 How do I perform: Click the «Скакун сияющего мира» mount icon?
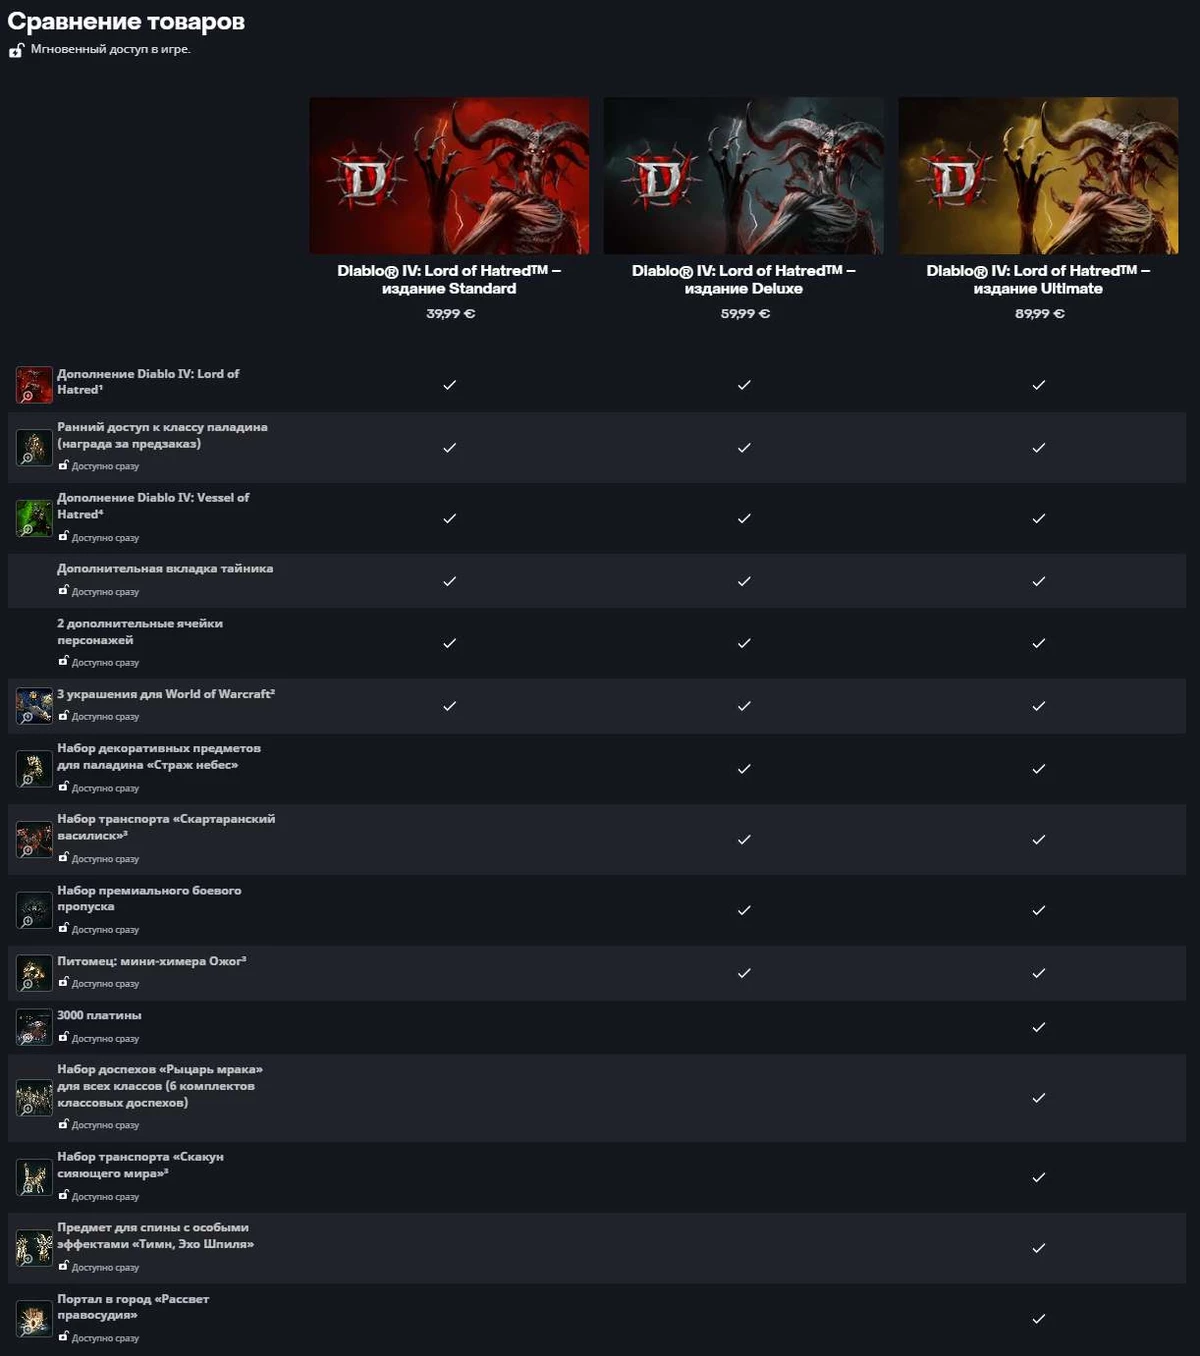tap(33, 1176)
